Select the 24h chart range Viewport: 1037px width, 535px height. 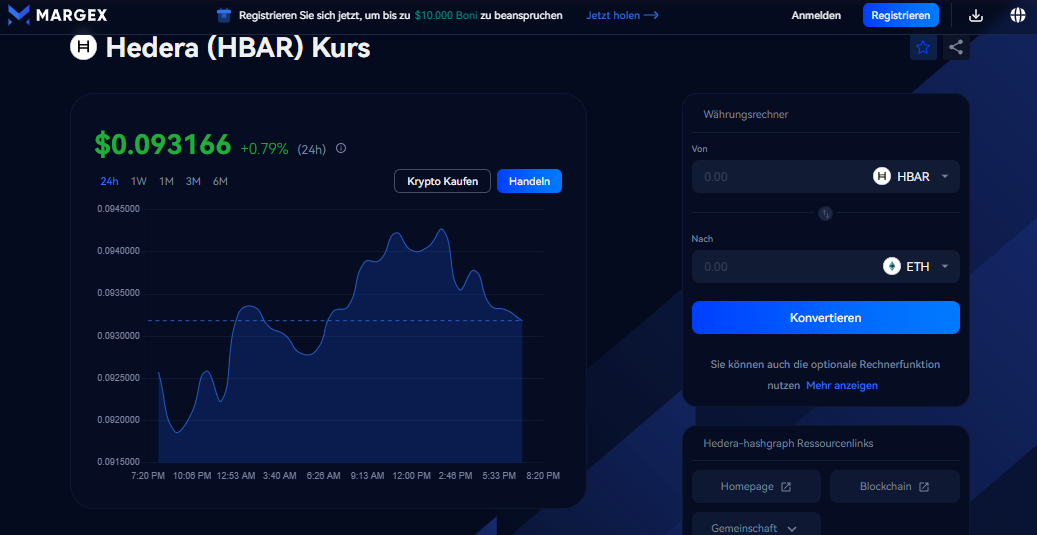(x=109, y=181)
